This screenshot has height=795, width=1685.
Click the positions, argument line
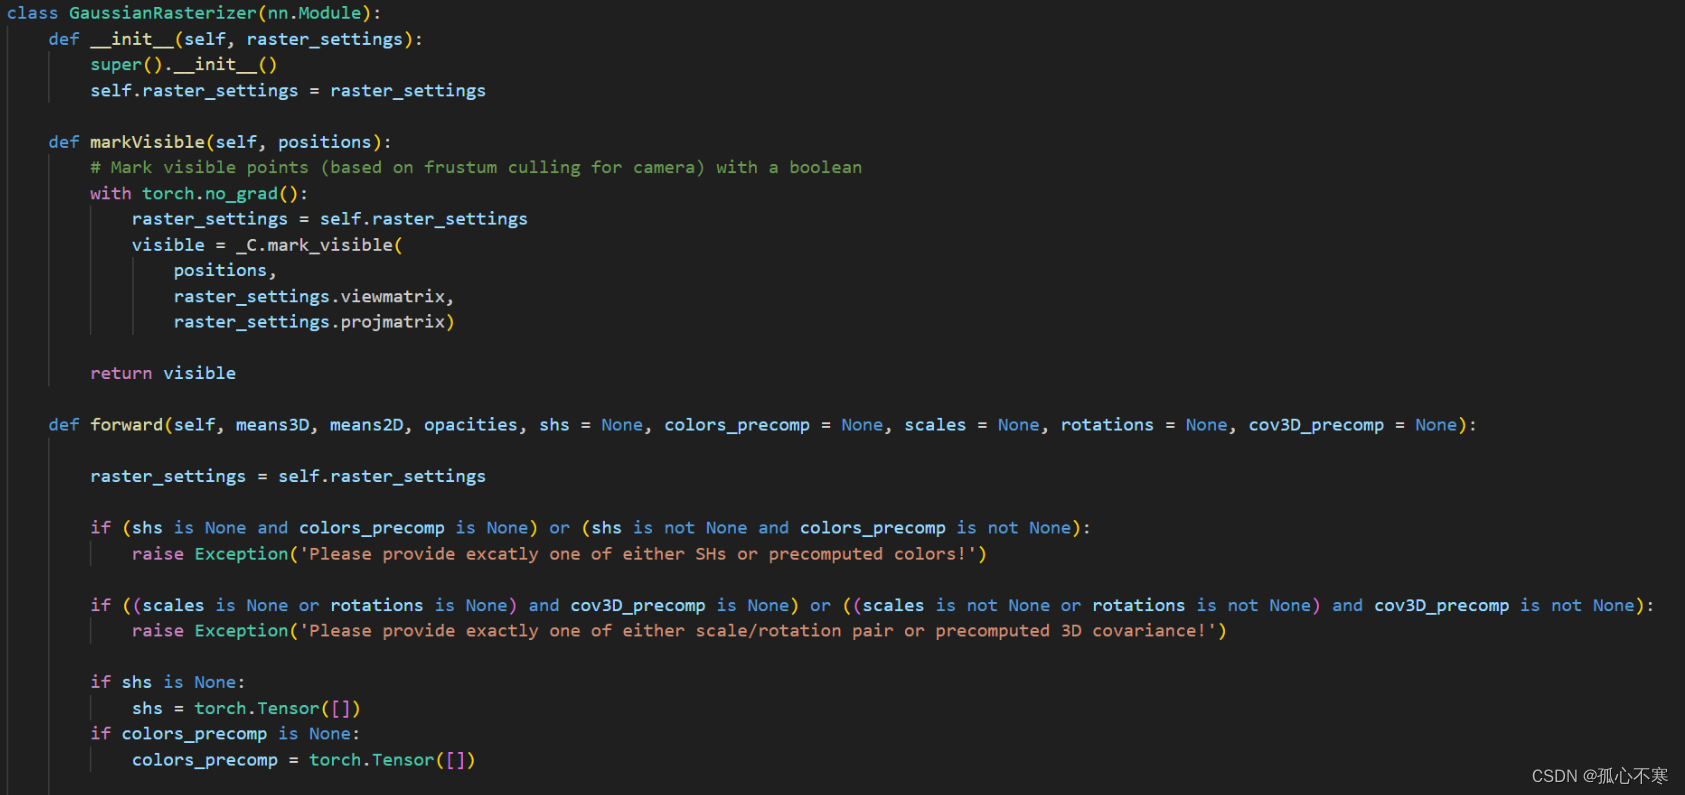click(225, 271)
